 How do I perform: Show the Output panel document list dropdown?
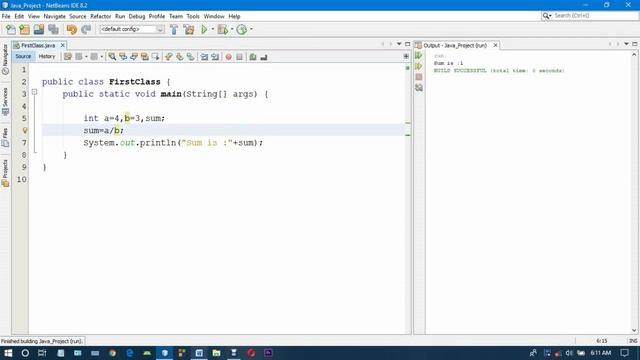tap(627, 44)
